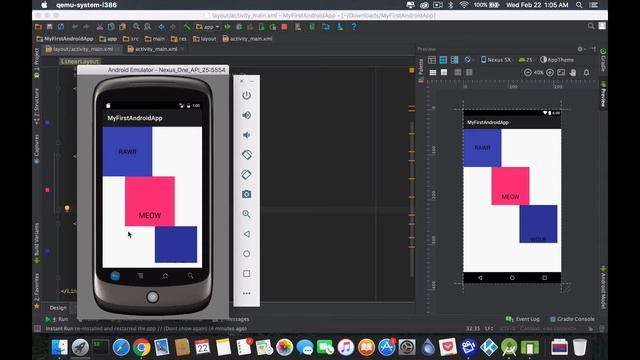Click emulator Back triangle button

247,234
